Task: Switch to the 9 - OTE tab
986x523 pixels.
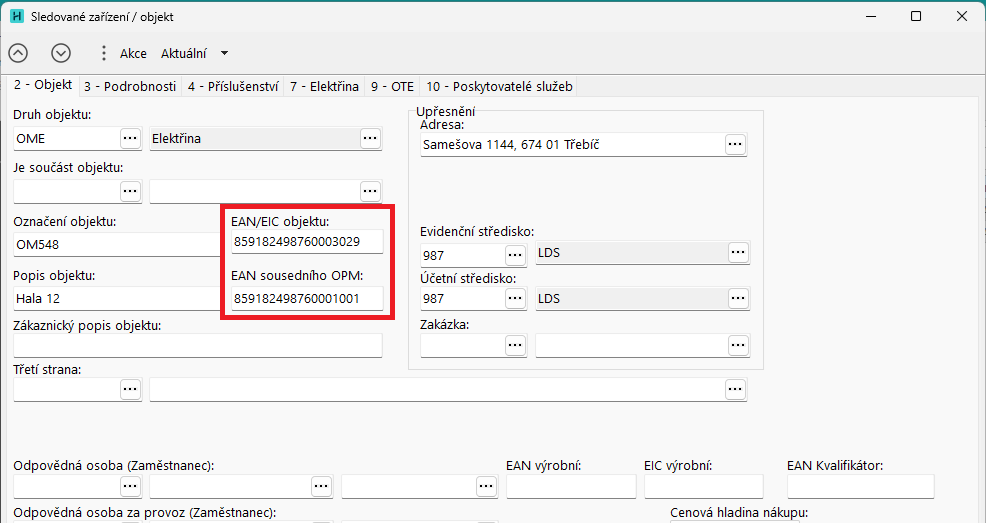Action: click(392, 87)
